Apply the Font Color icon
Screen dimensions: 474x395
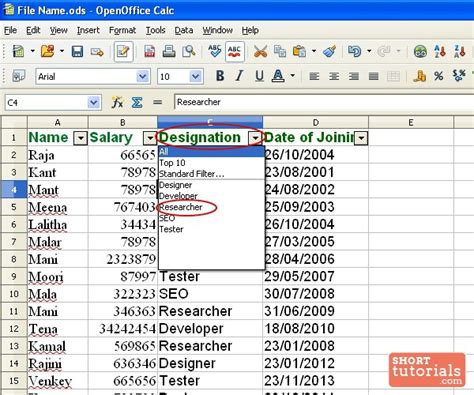point(278,76)
